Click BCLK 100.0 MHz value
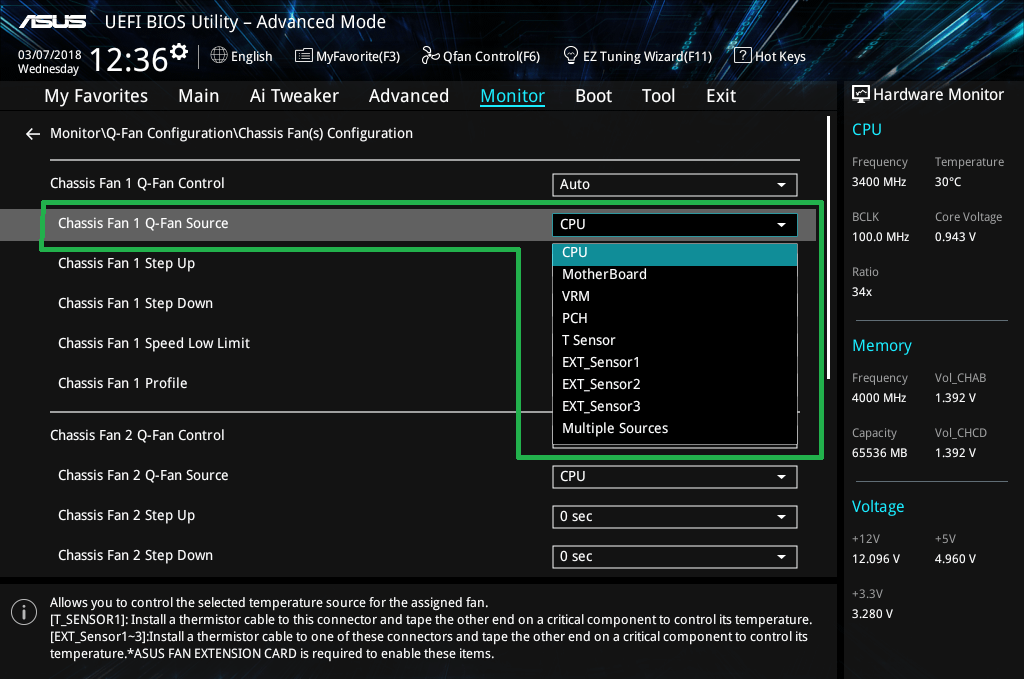This screenshot has width=1024, height=679. [x=880, y=237]
